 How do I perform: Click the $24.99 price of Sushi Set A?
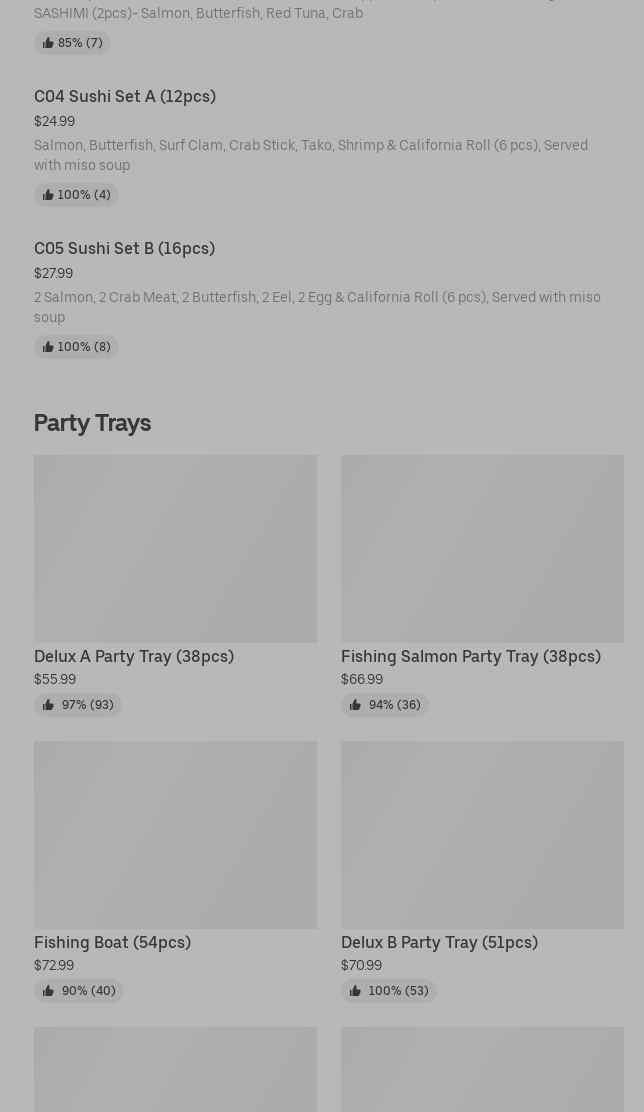[x=54, y=121]
